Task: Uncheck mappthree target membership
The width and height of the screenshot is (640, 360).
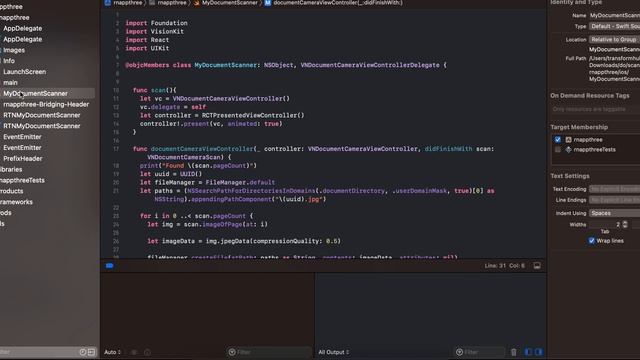Action: [x=558, y=140]
